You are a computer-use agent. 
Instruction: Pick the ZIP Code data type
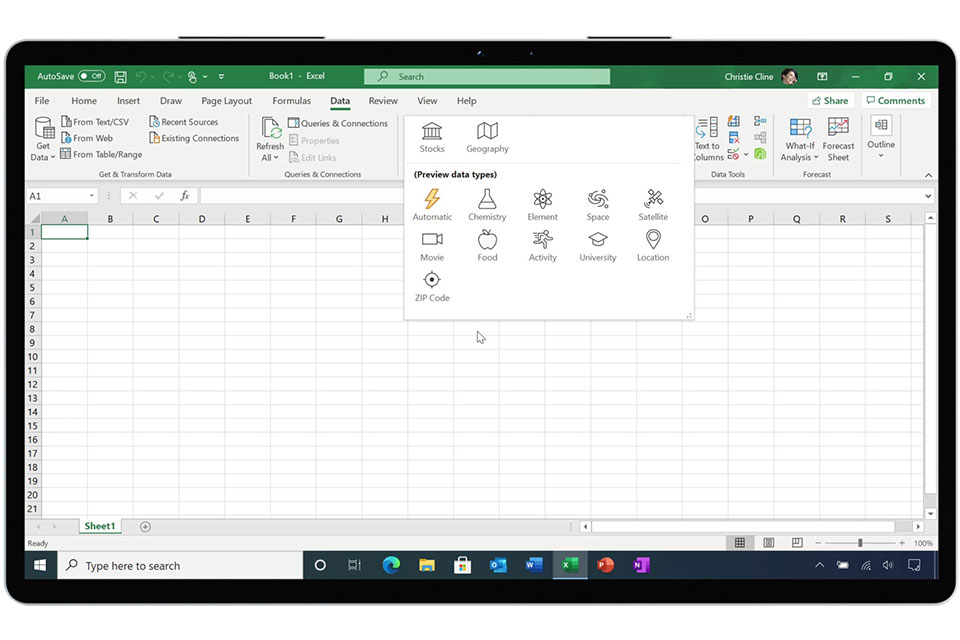(x=432, y=286)
